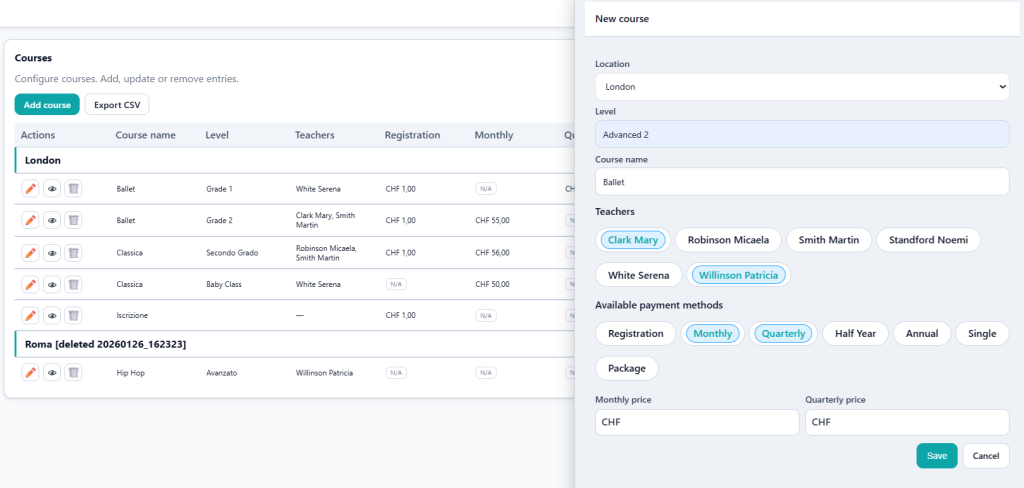Image resolution: width=1024 pixels, height=488 pixels.
Task: Delete the Ballet Grade 1 course
Action: click(73, 189)
